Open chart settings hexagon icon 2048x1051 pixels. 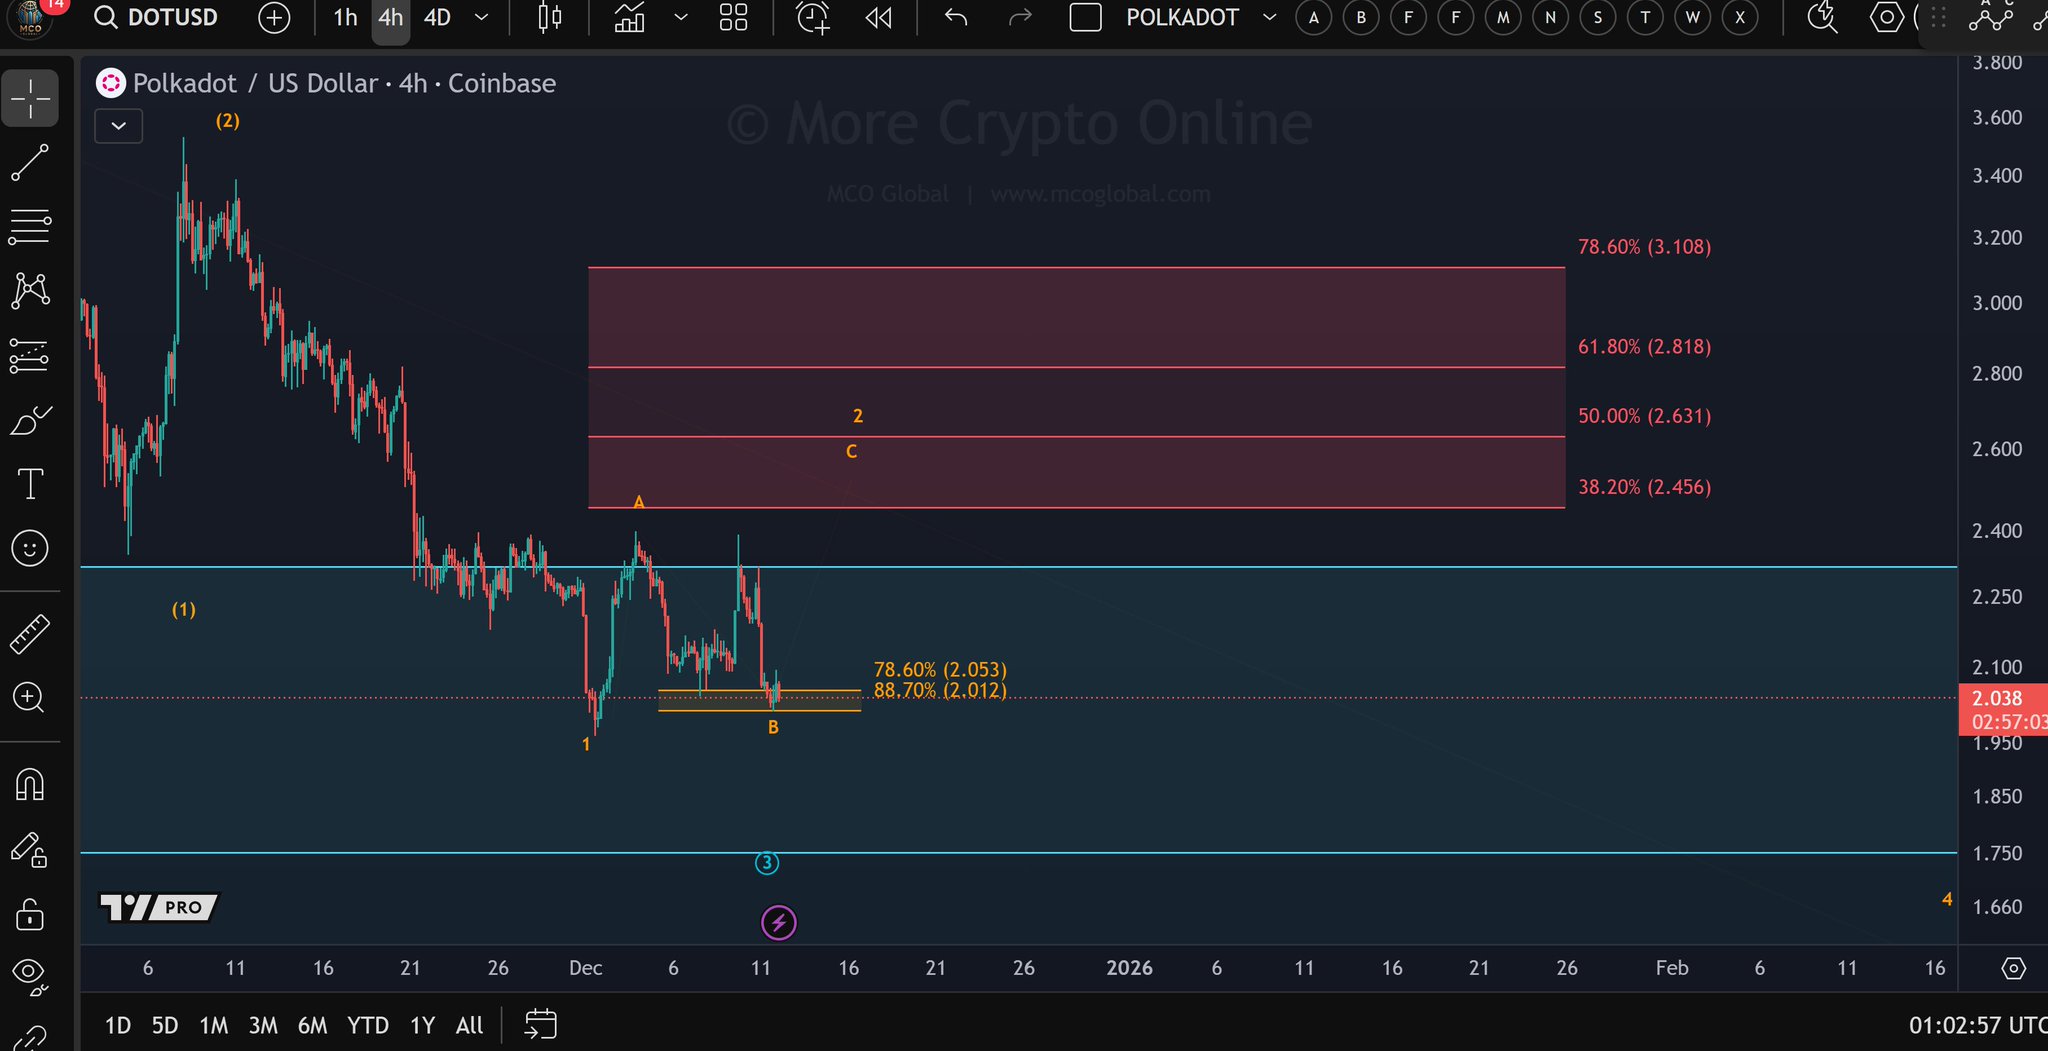coord(1887,18)
